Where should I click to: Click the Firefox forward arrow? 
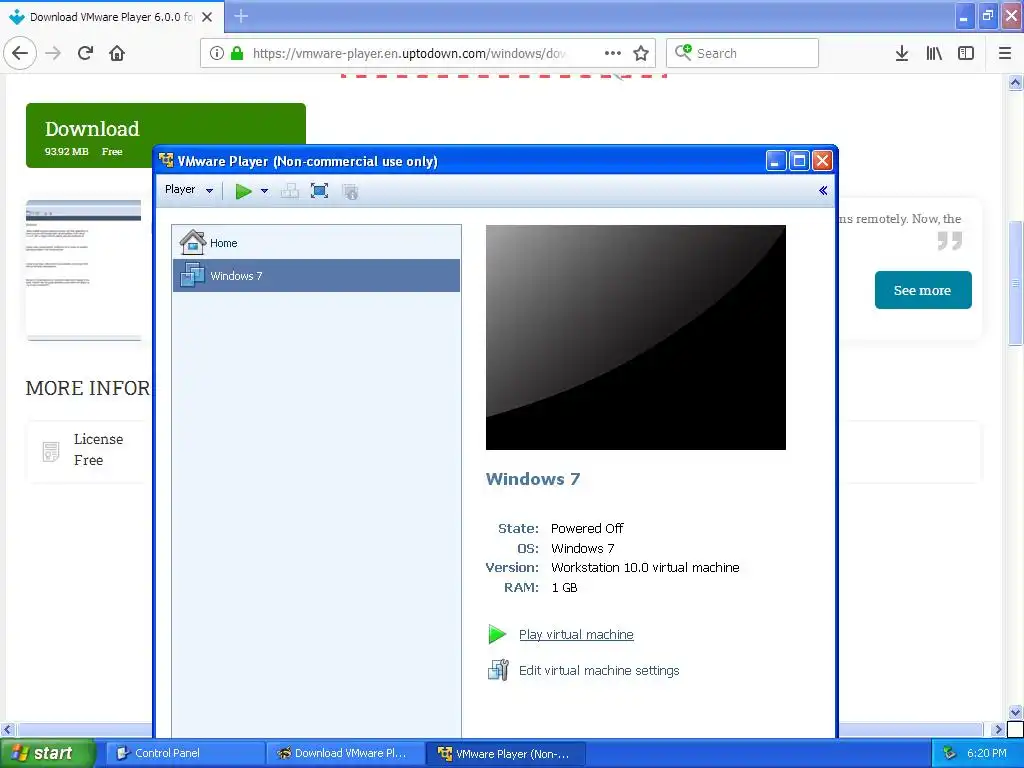click(x=53, y=54)
